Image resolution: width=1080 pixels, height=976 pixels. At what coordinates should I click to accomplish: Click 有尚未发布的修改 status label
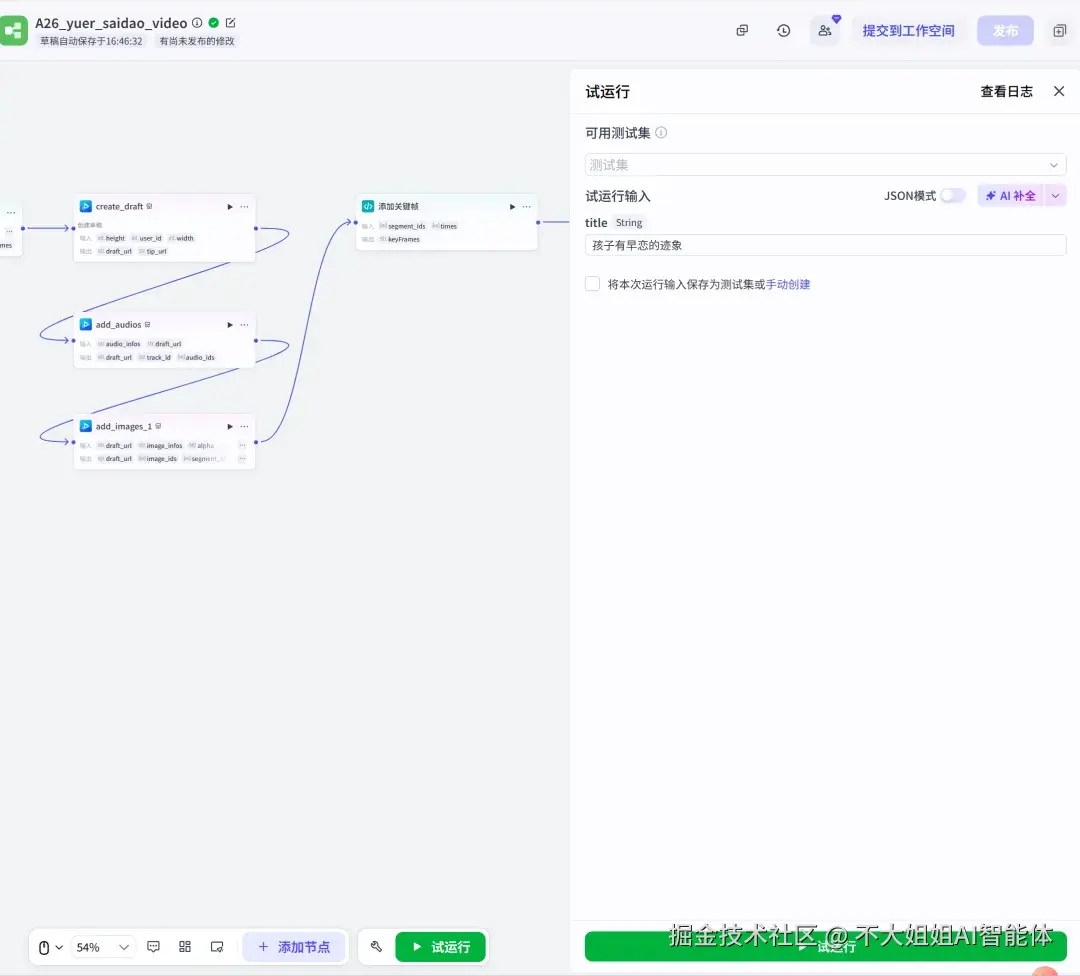click(x=196, y=41)
